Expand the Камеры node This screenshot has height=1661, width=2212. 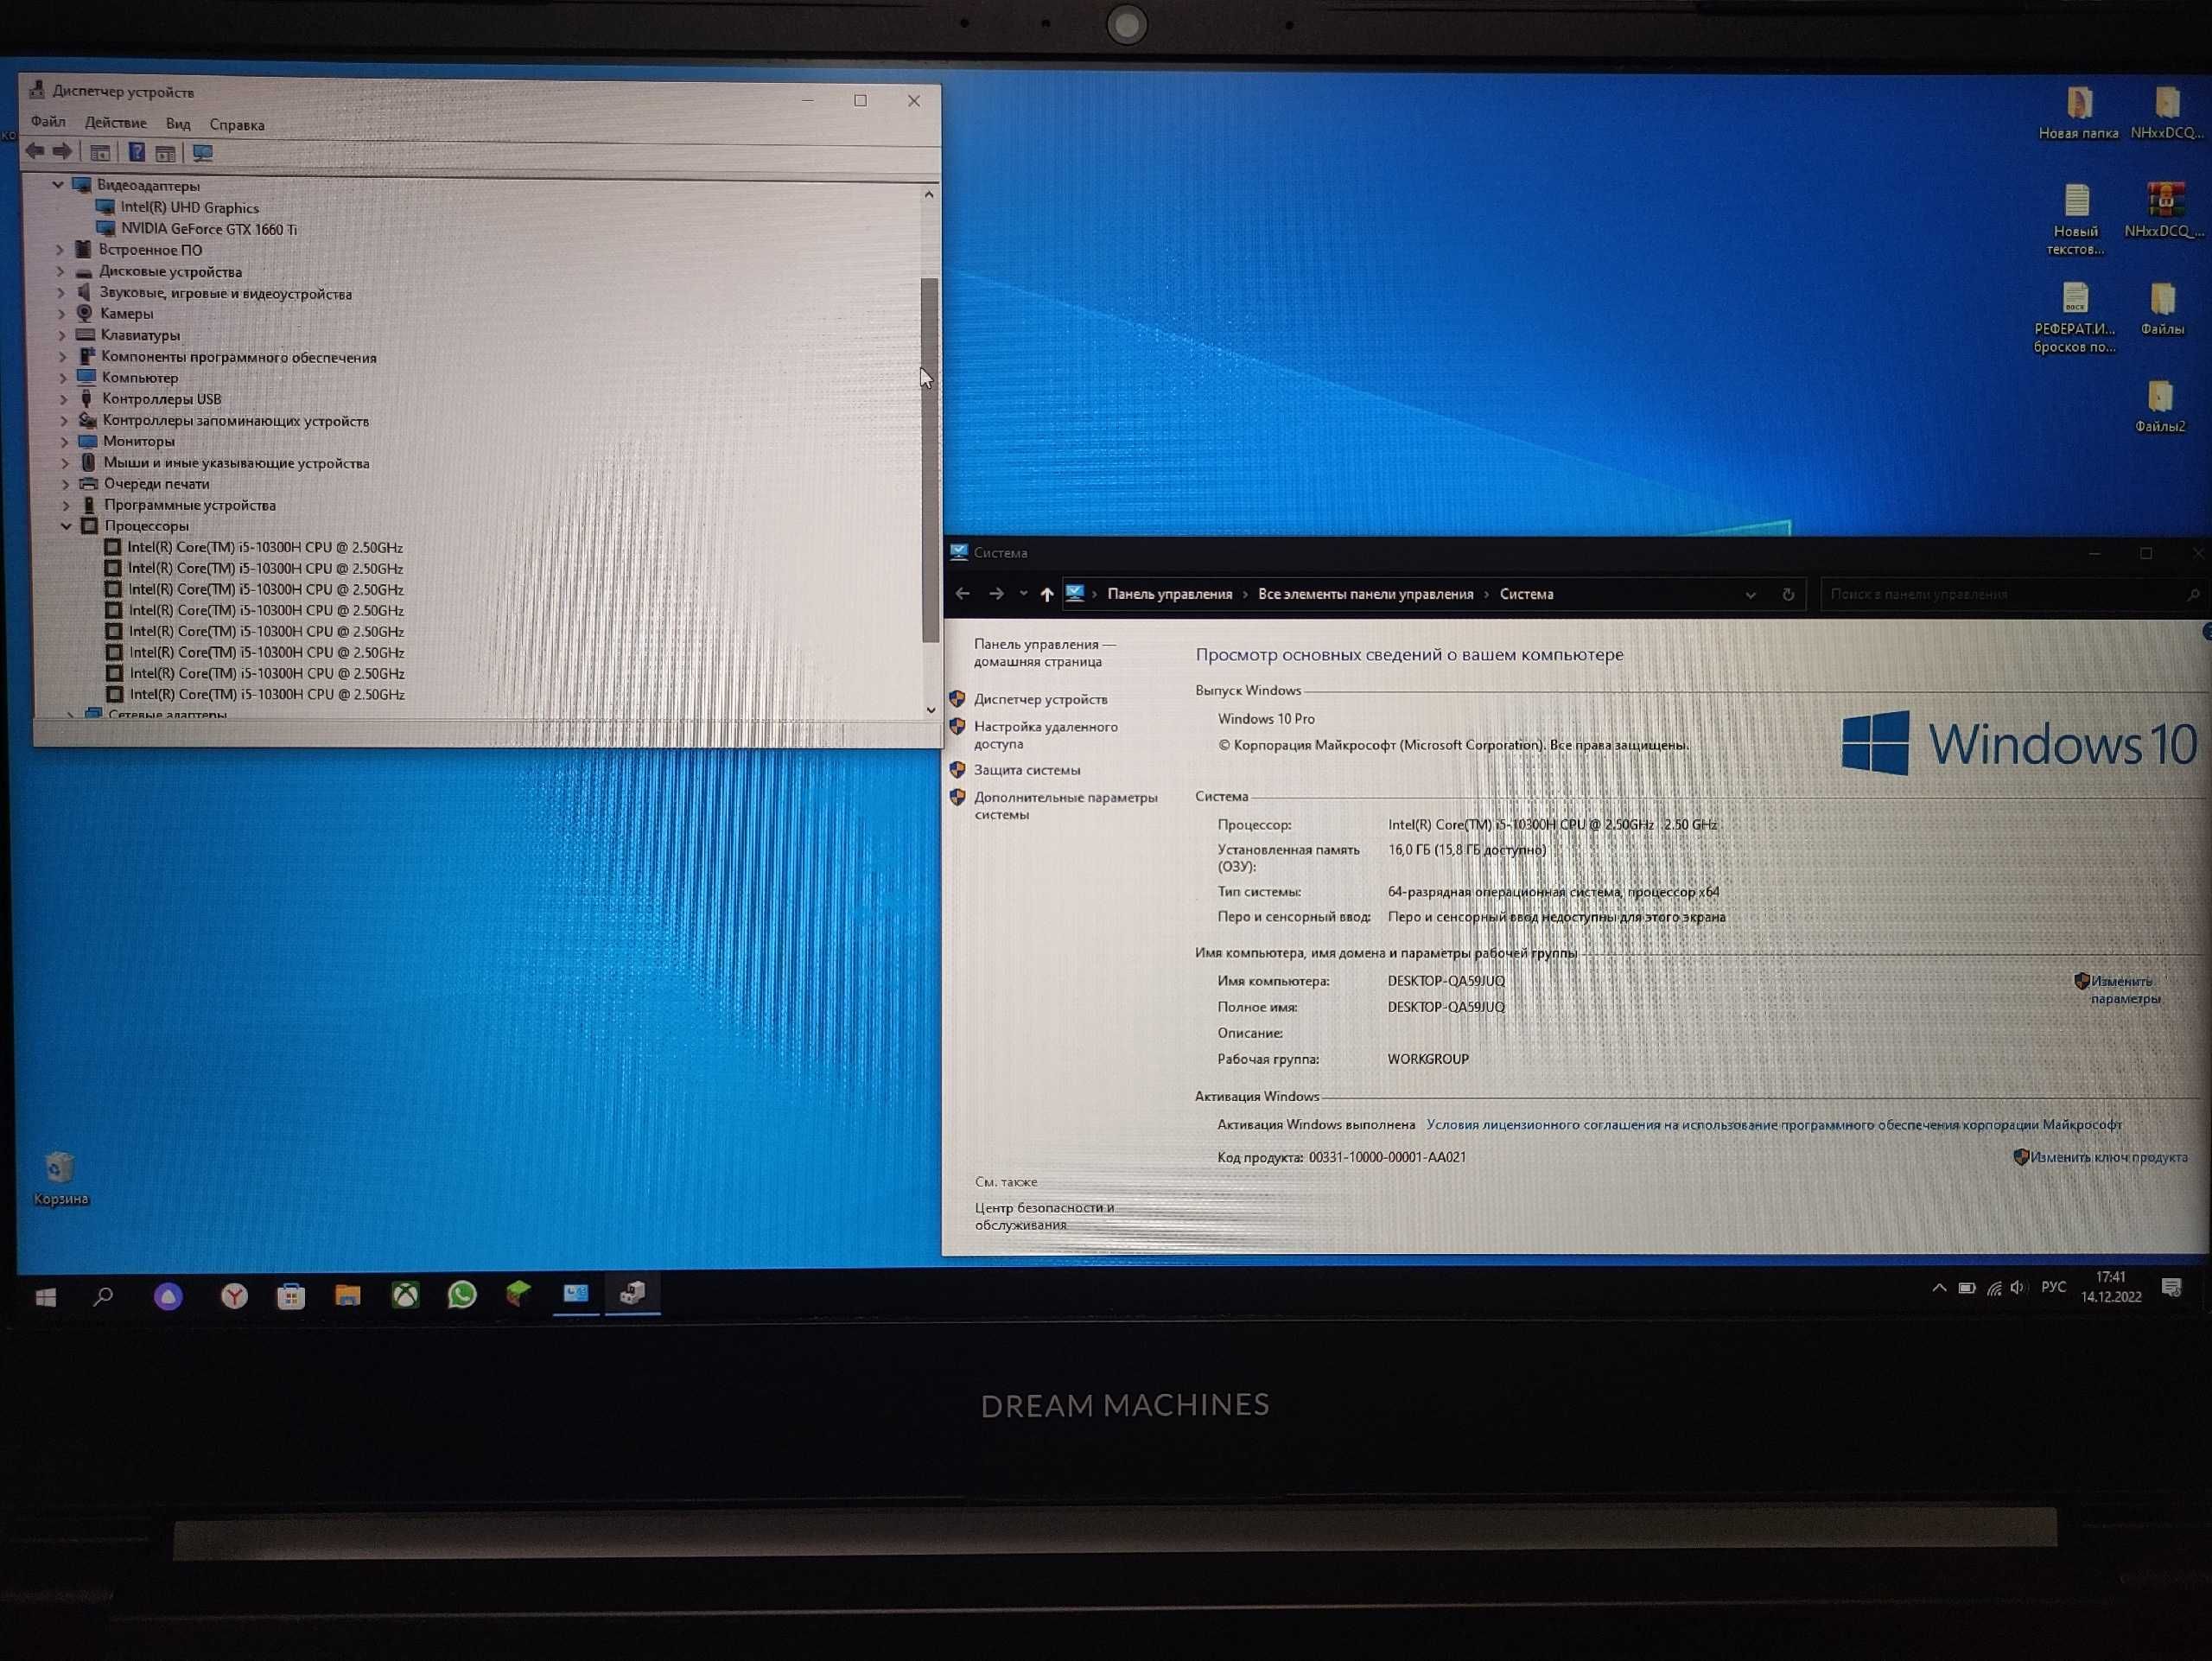click(x=62, y=314)
